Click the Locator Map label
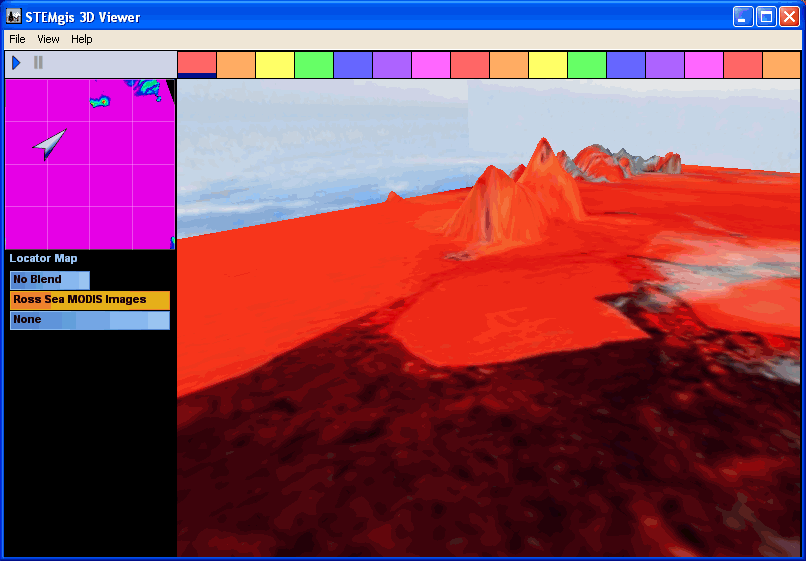This screenshot has width=806, height=561. point(43,259)
